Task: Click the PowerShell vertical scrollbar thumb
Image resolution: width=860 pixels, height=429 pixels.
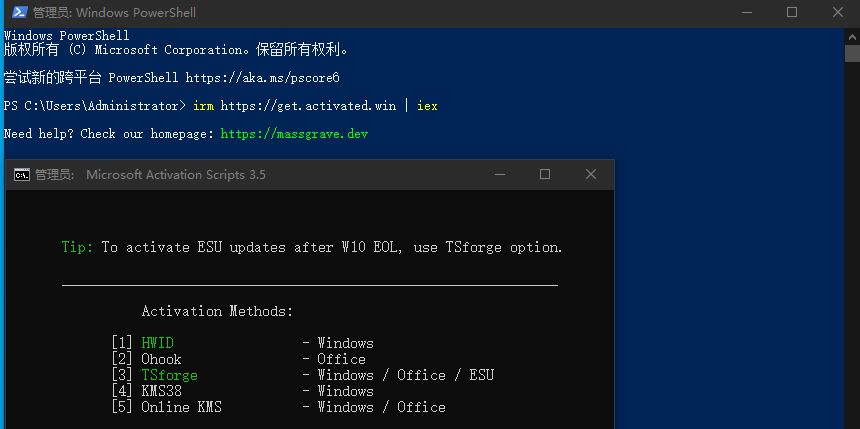Action: click(x=852, y=54)
